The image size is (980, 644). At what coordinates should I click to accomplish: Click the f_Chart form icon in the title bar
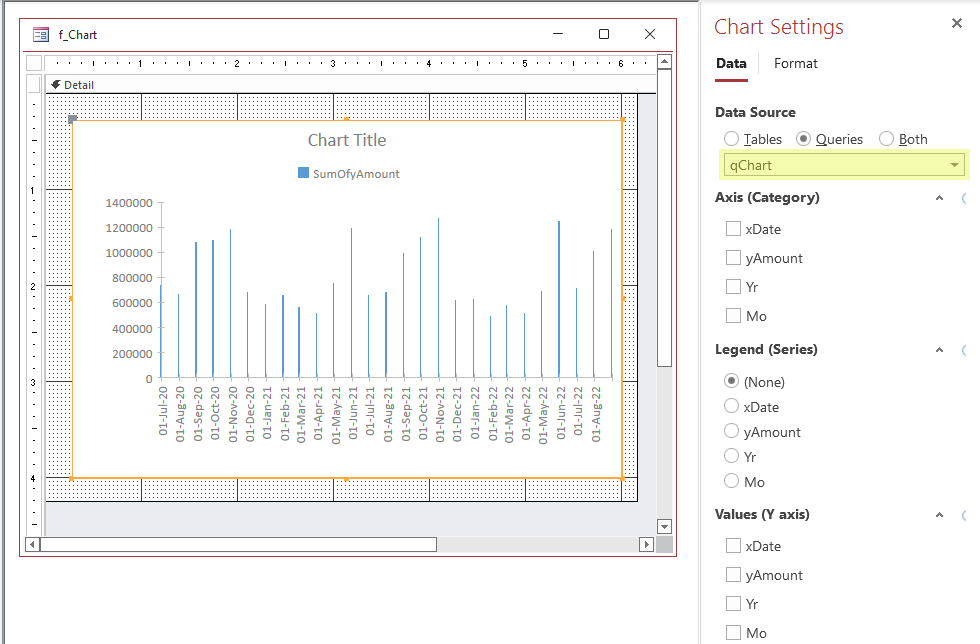[38, 34]
